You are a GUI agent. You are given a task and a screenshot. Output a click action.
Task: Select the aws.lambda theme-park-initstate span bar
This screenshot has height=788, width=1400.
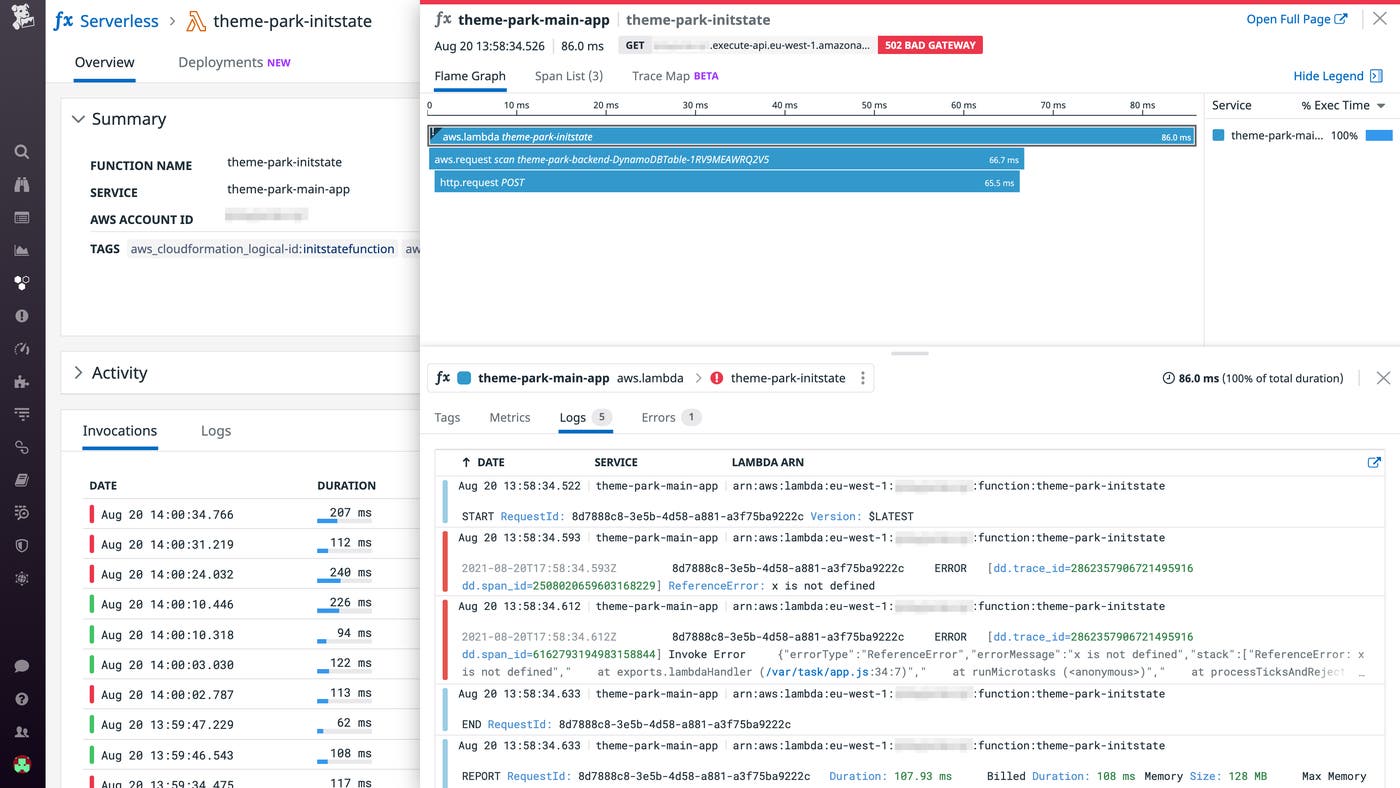coord(812,137)
